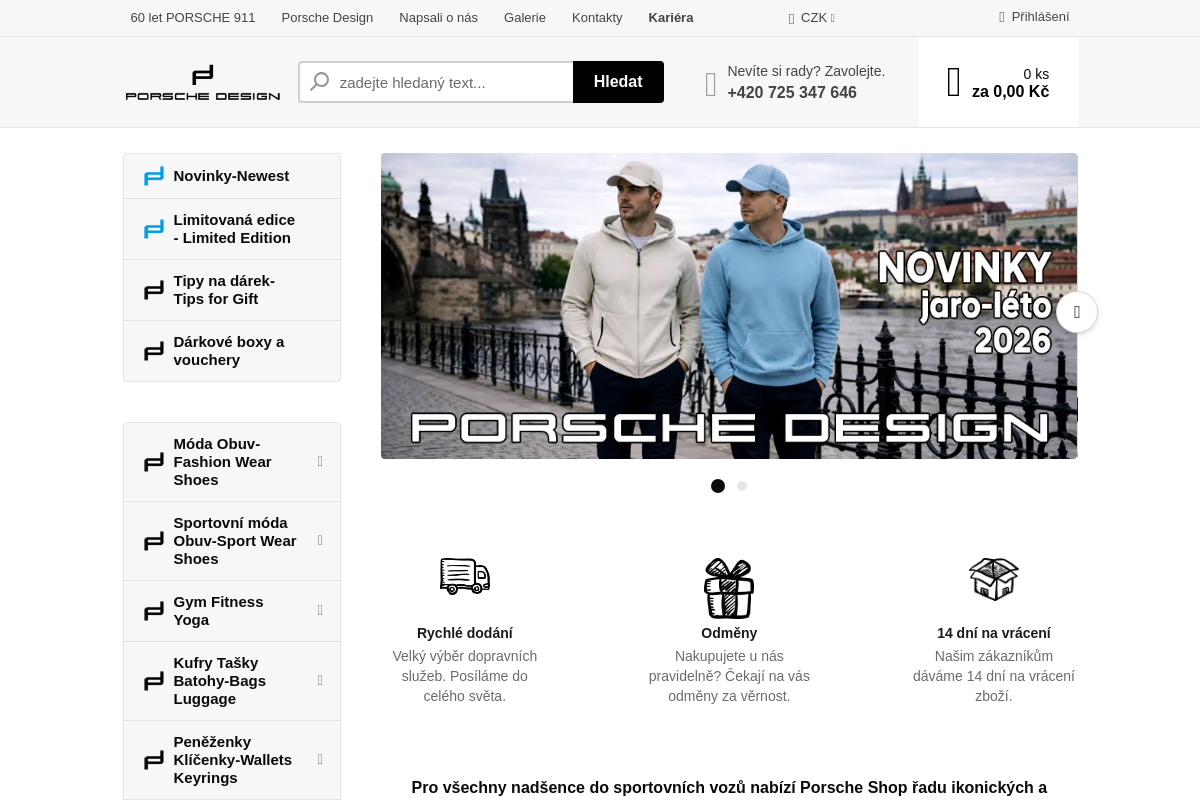Click the fast delivery truck icon
This screenshot has height=800, width=1200.
click(465, 576)
